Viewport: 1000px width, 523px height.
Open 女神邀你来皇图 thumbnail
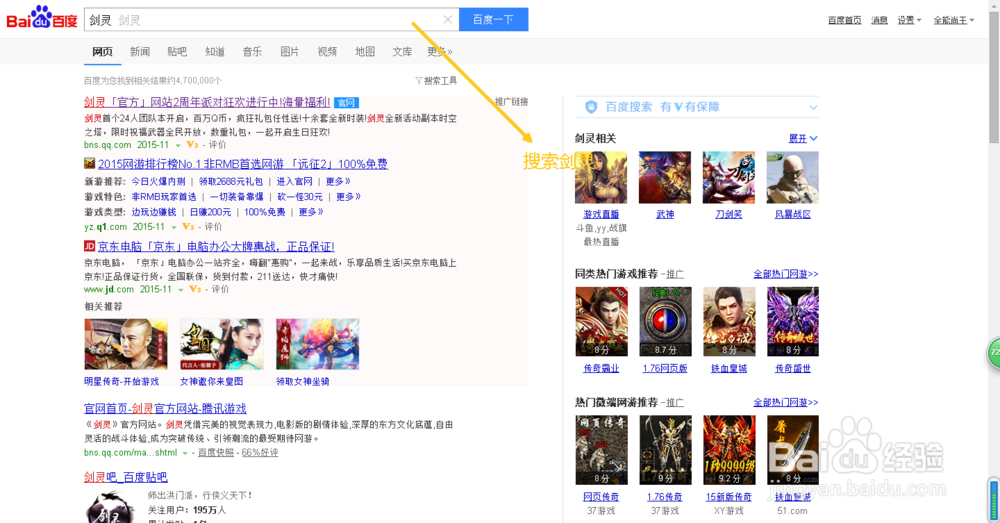[x=221, y=344]
